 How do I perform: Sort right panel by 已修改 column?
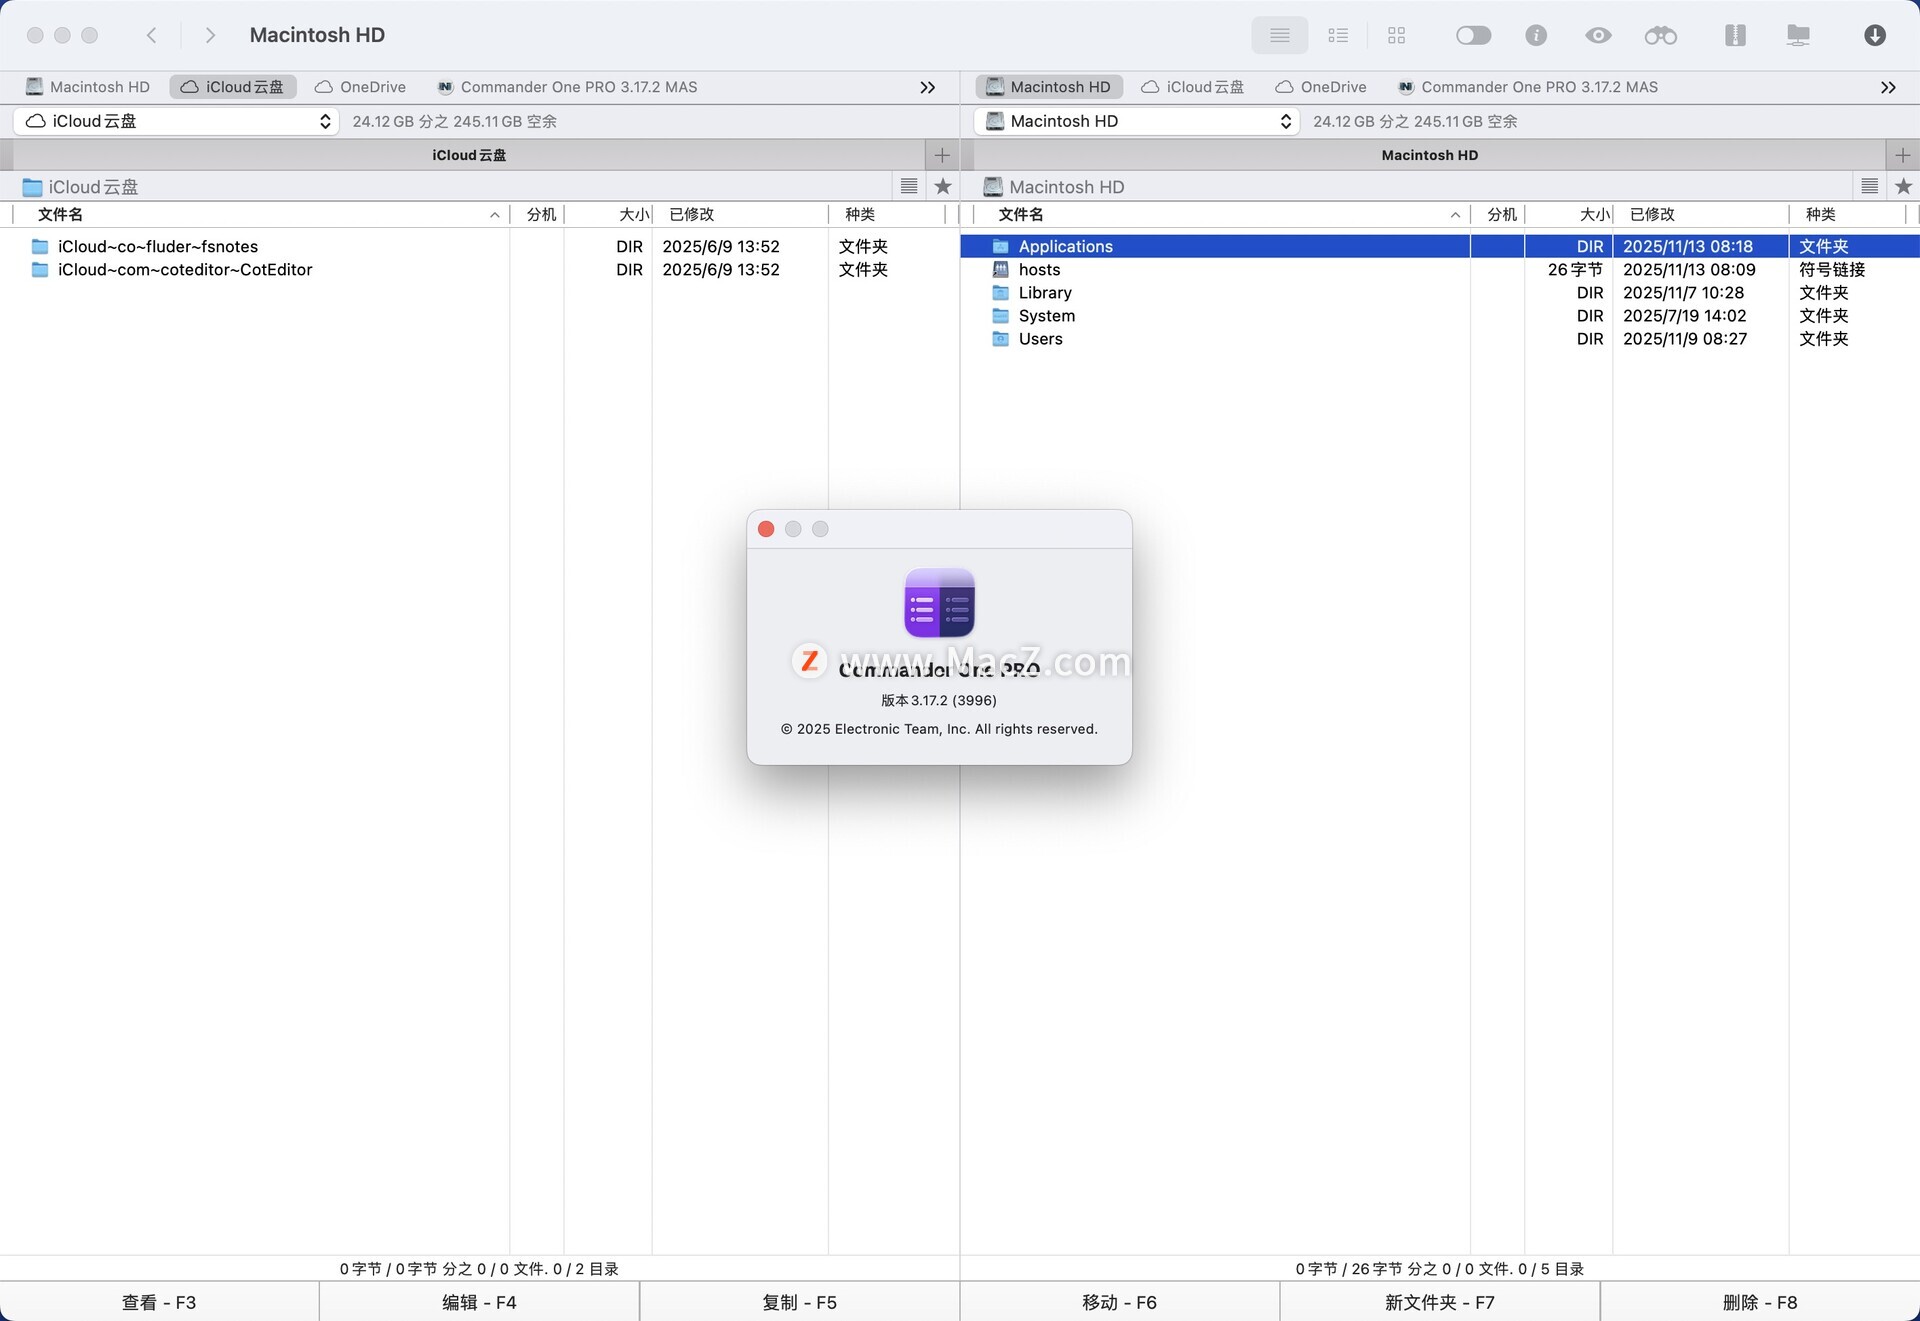coord(1652,214)
